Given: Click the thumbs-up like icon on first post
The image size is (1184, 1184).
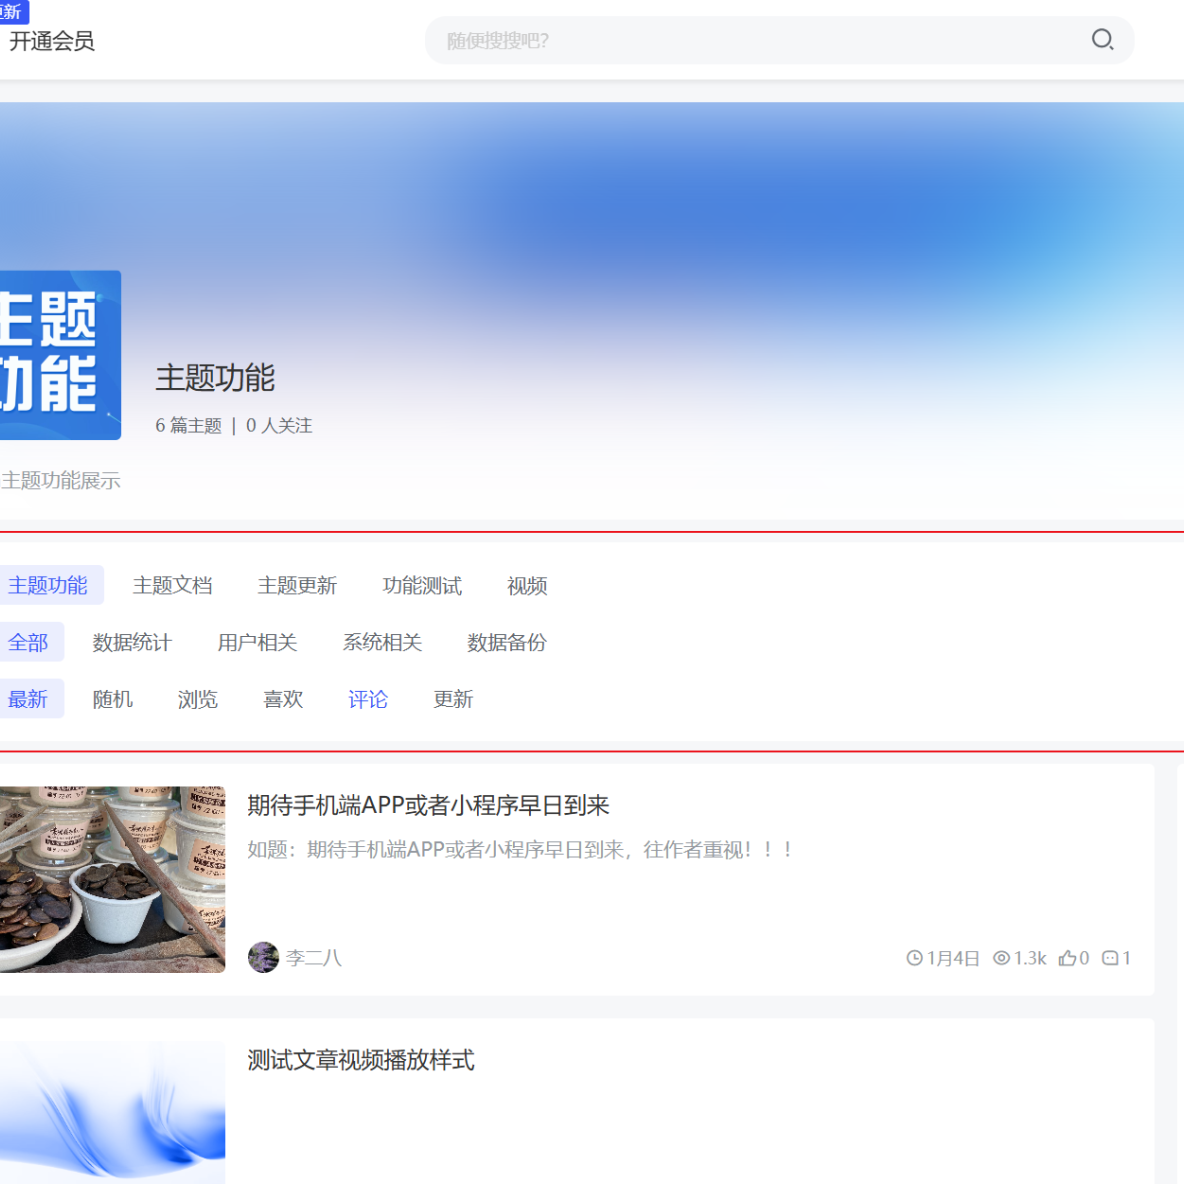Looking at the screenshot, I should point(1066,957).
